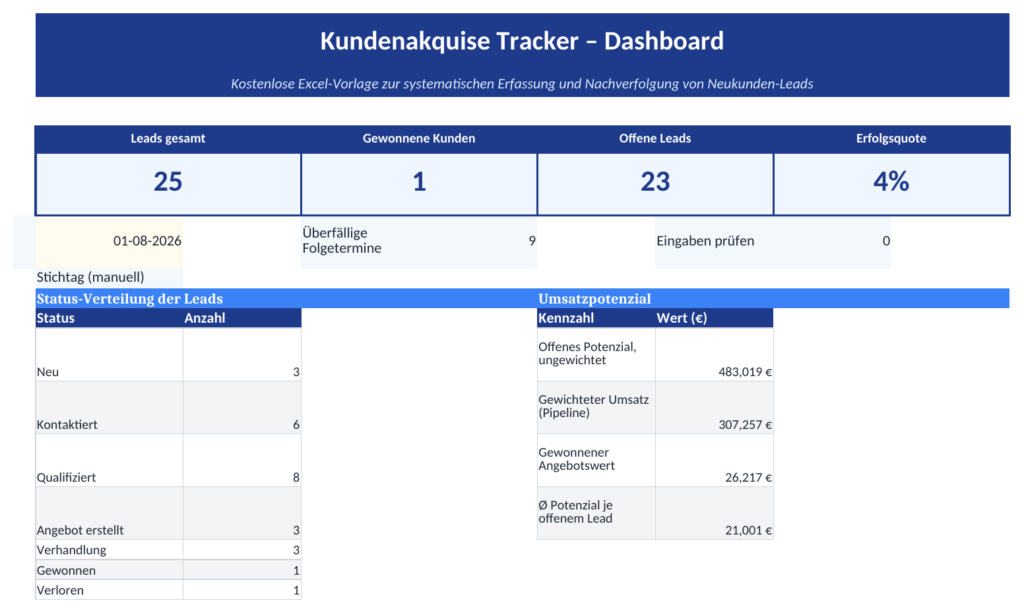Click the Kontaktiert status row label
The width and height of the screenshot is (1024, 613).
67,425
